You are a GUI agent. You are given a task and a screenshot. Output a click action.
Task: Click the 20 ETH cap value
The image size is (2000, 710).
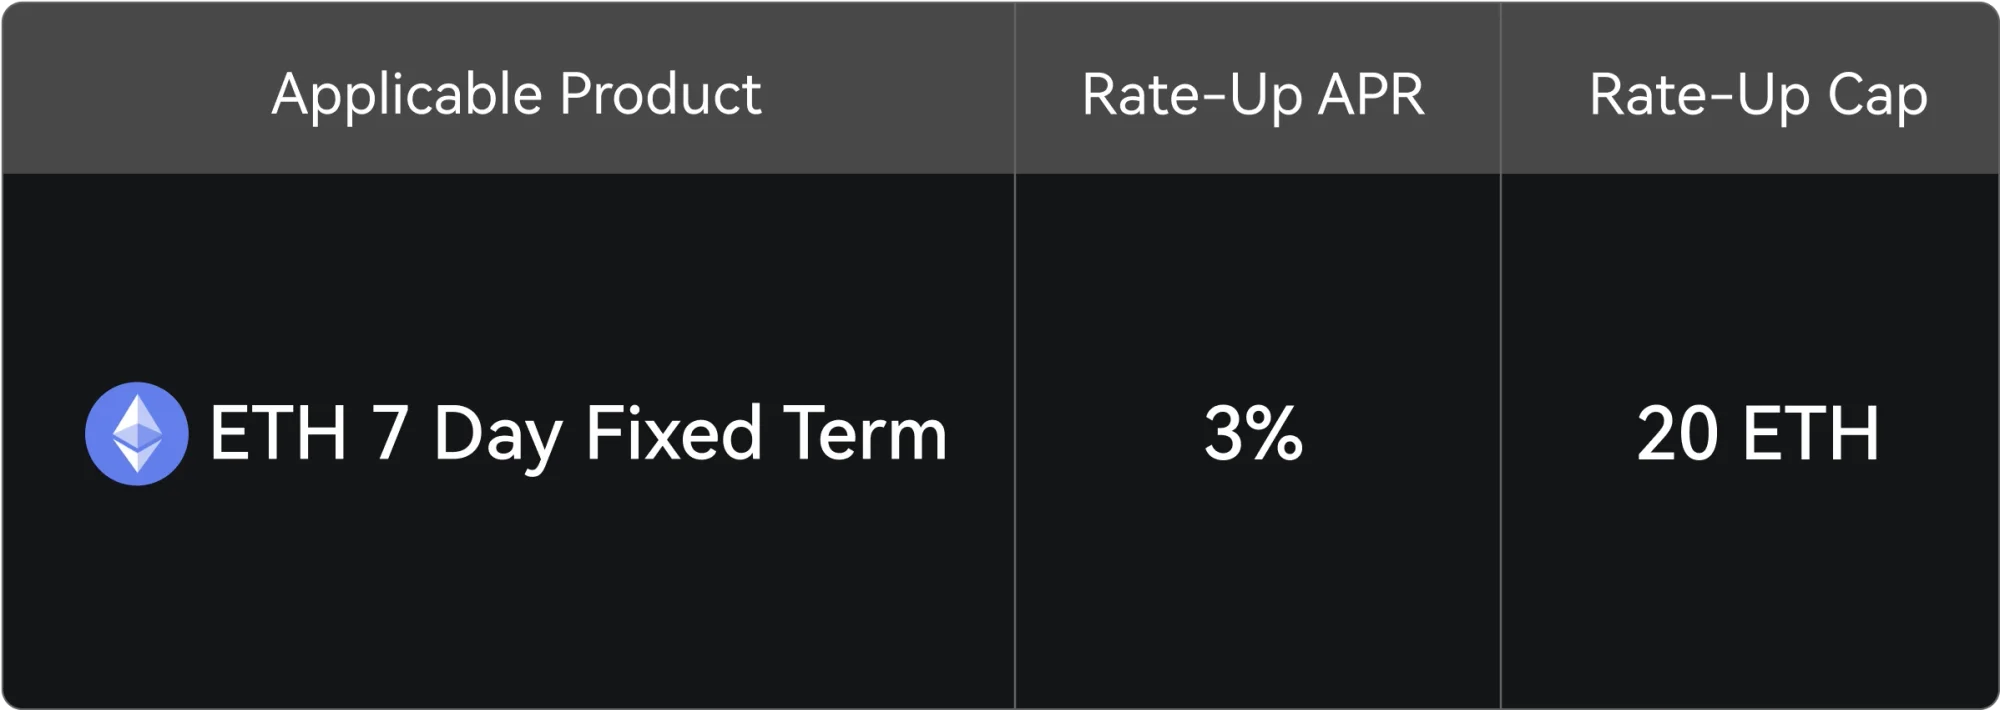click(x=1758, y=433)
